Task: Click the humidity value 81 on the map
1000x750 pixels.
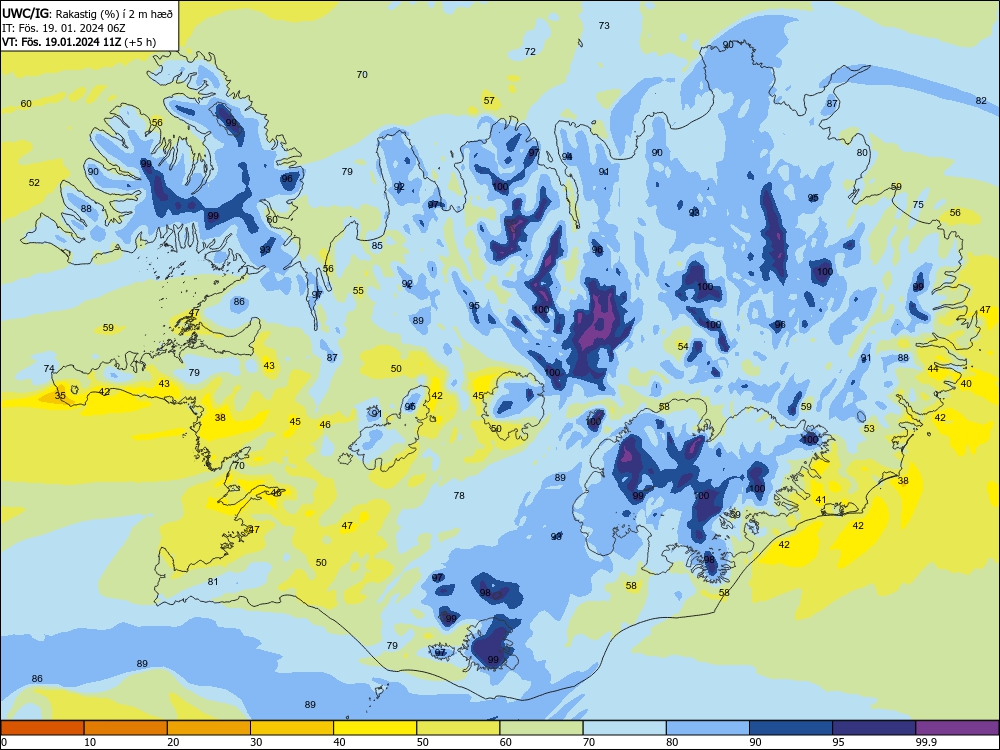Action: coord(213,582)
